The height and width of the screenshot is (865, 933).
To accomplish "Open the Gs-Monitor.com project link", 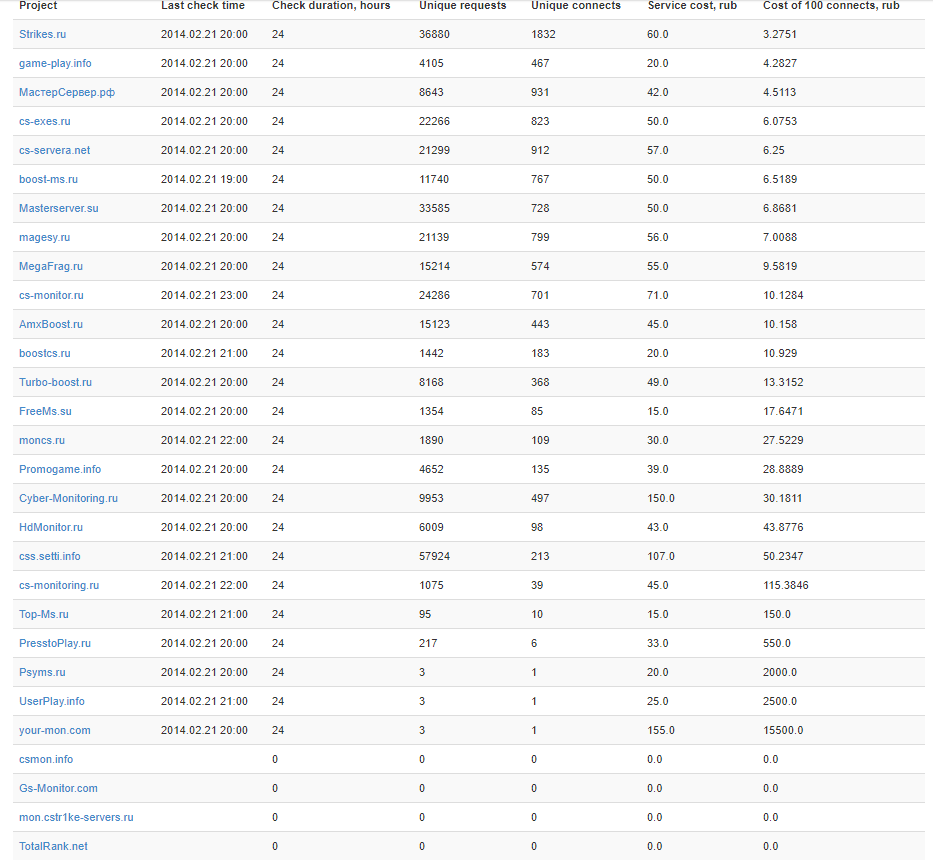I will pyautogui.click(x=58, y=789).
